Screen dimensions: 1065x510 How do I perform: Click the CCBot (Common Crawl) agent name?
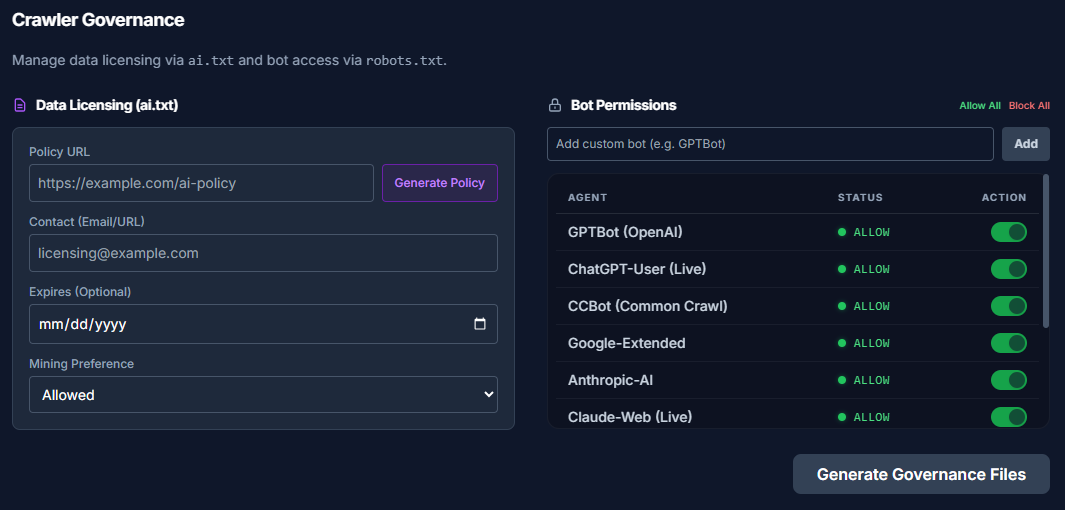click(647, 306)
